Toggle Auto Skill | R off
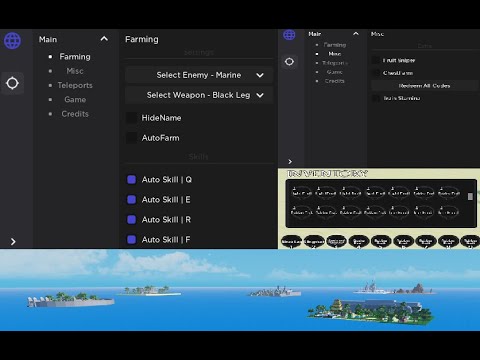 click(132, 220)
